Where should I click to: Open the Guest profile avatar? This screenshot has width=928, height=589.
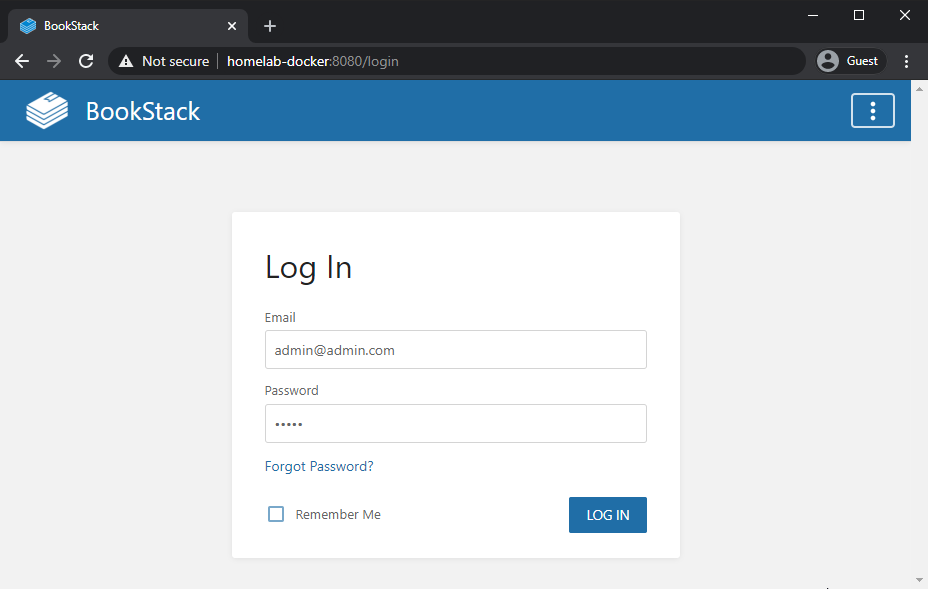point(827,61)
